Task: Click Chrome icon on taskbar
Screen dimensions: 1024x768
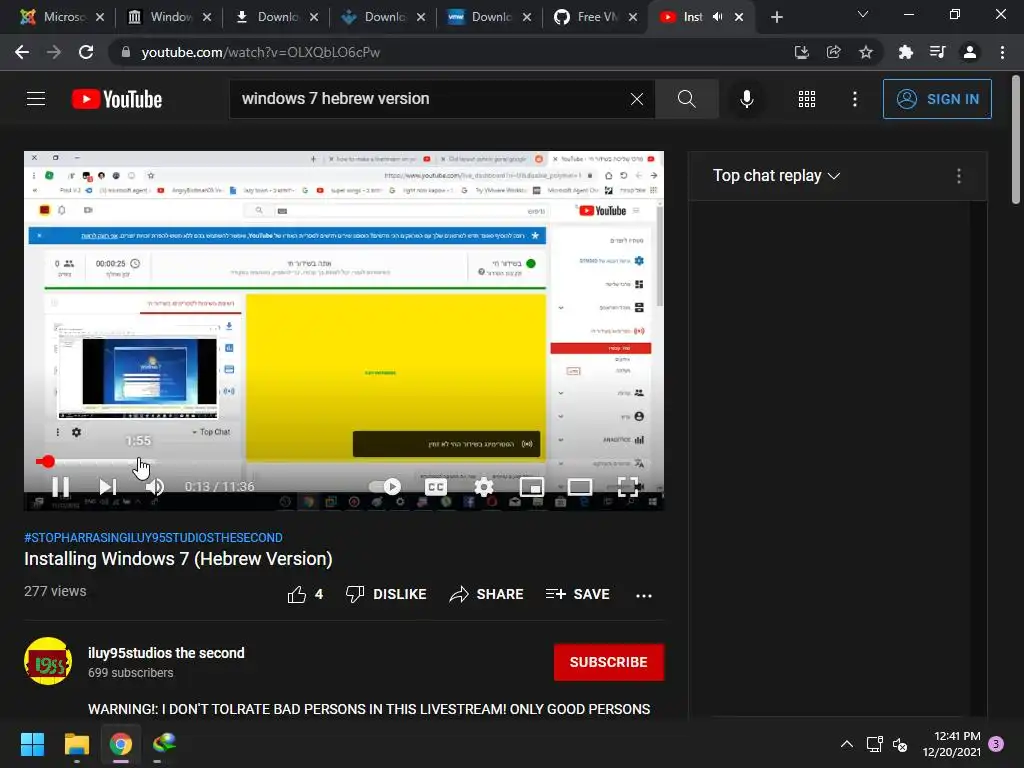Action: 121,744
